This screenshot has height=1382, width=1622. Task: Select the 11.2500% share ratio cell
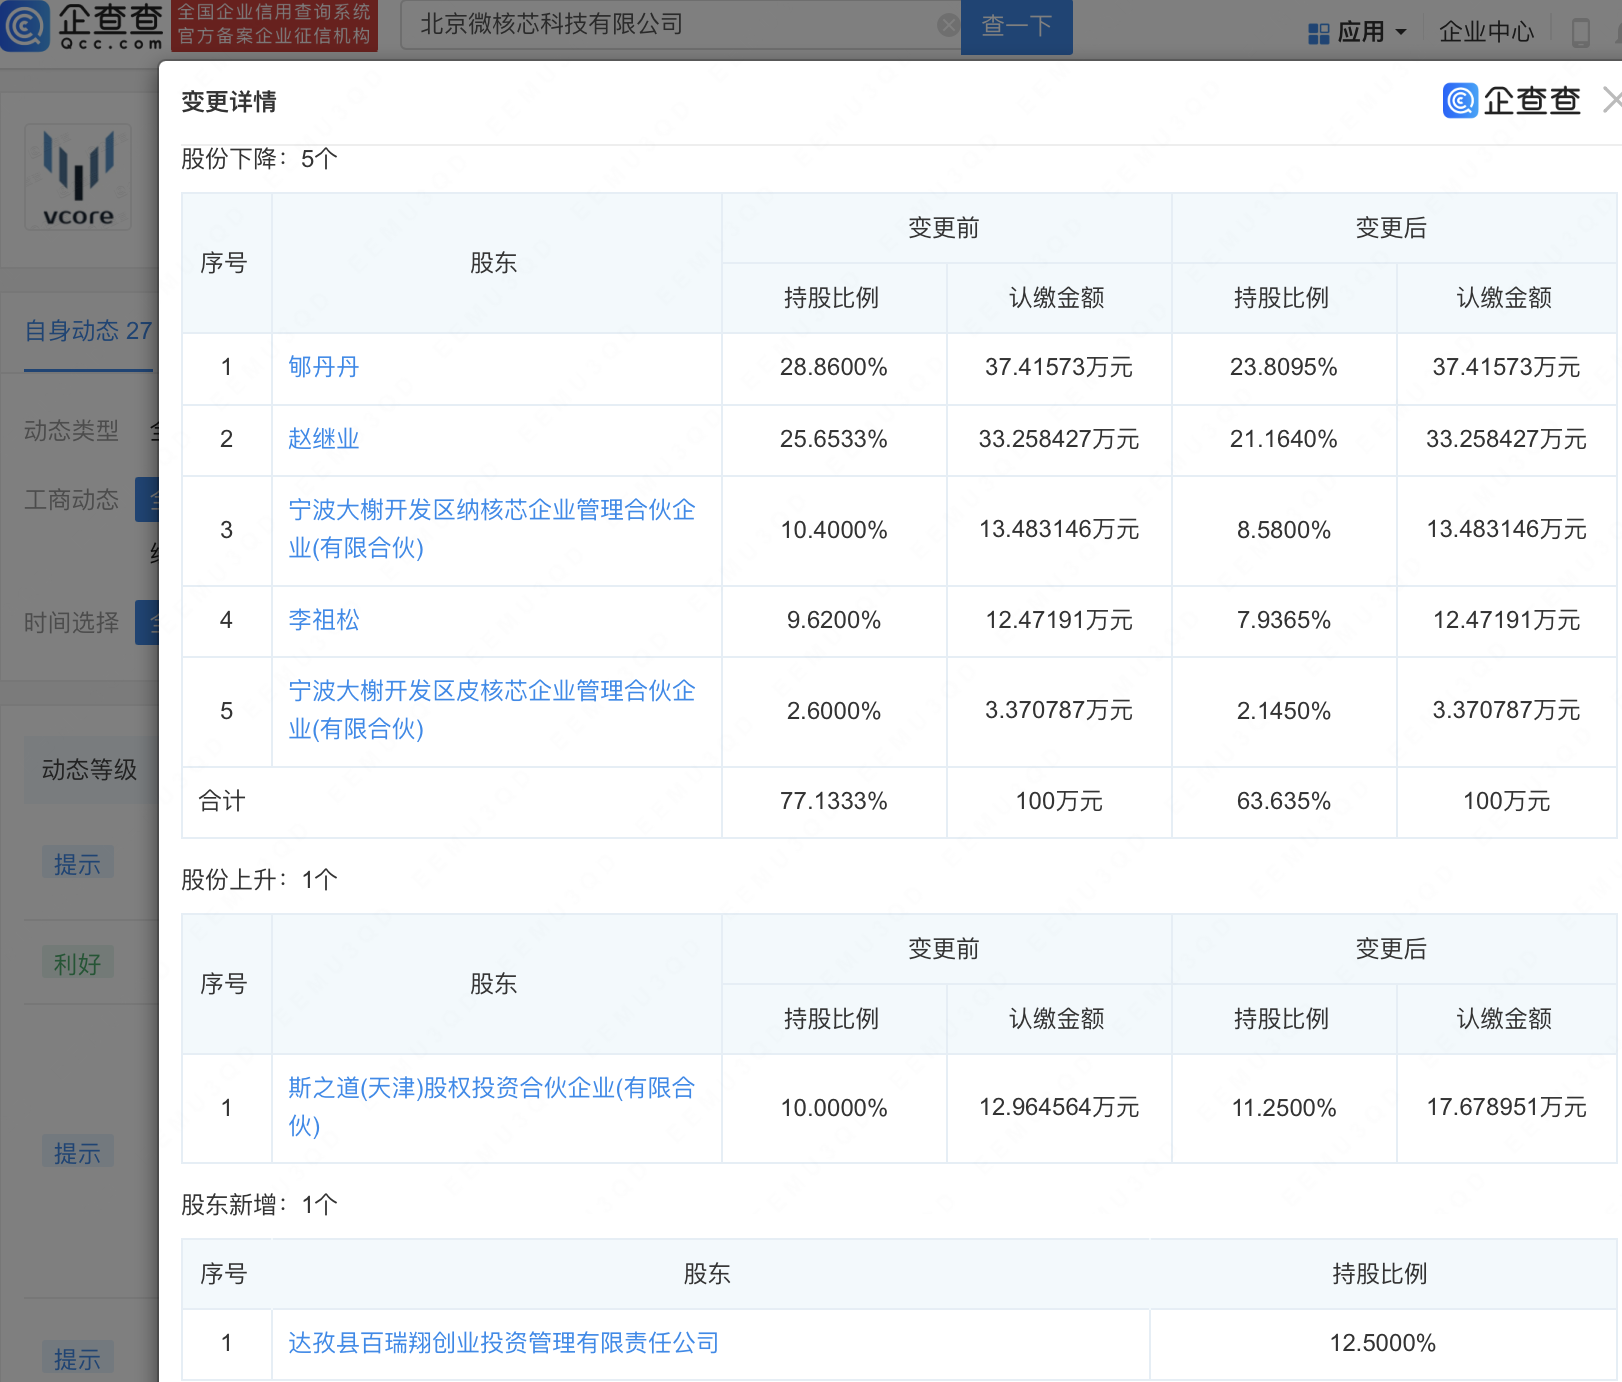click(1283, 1108)
